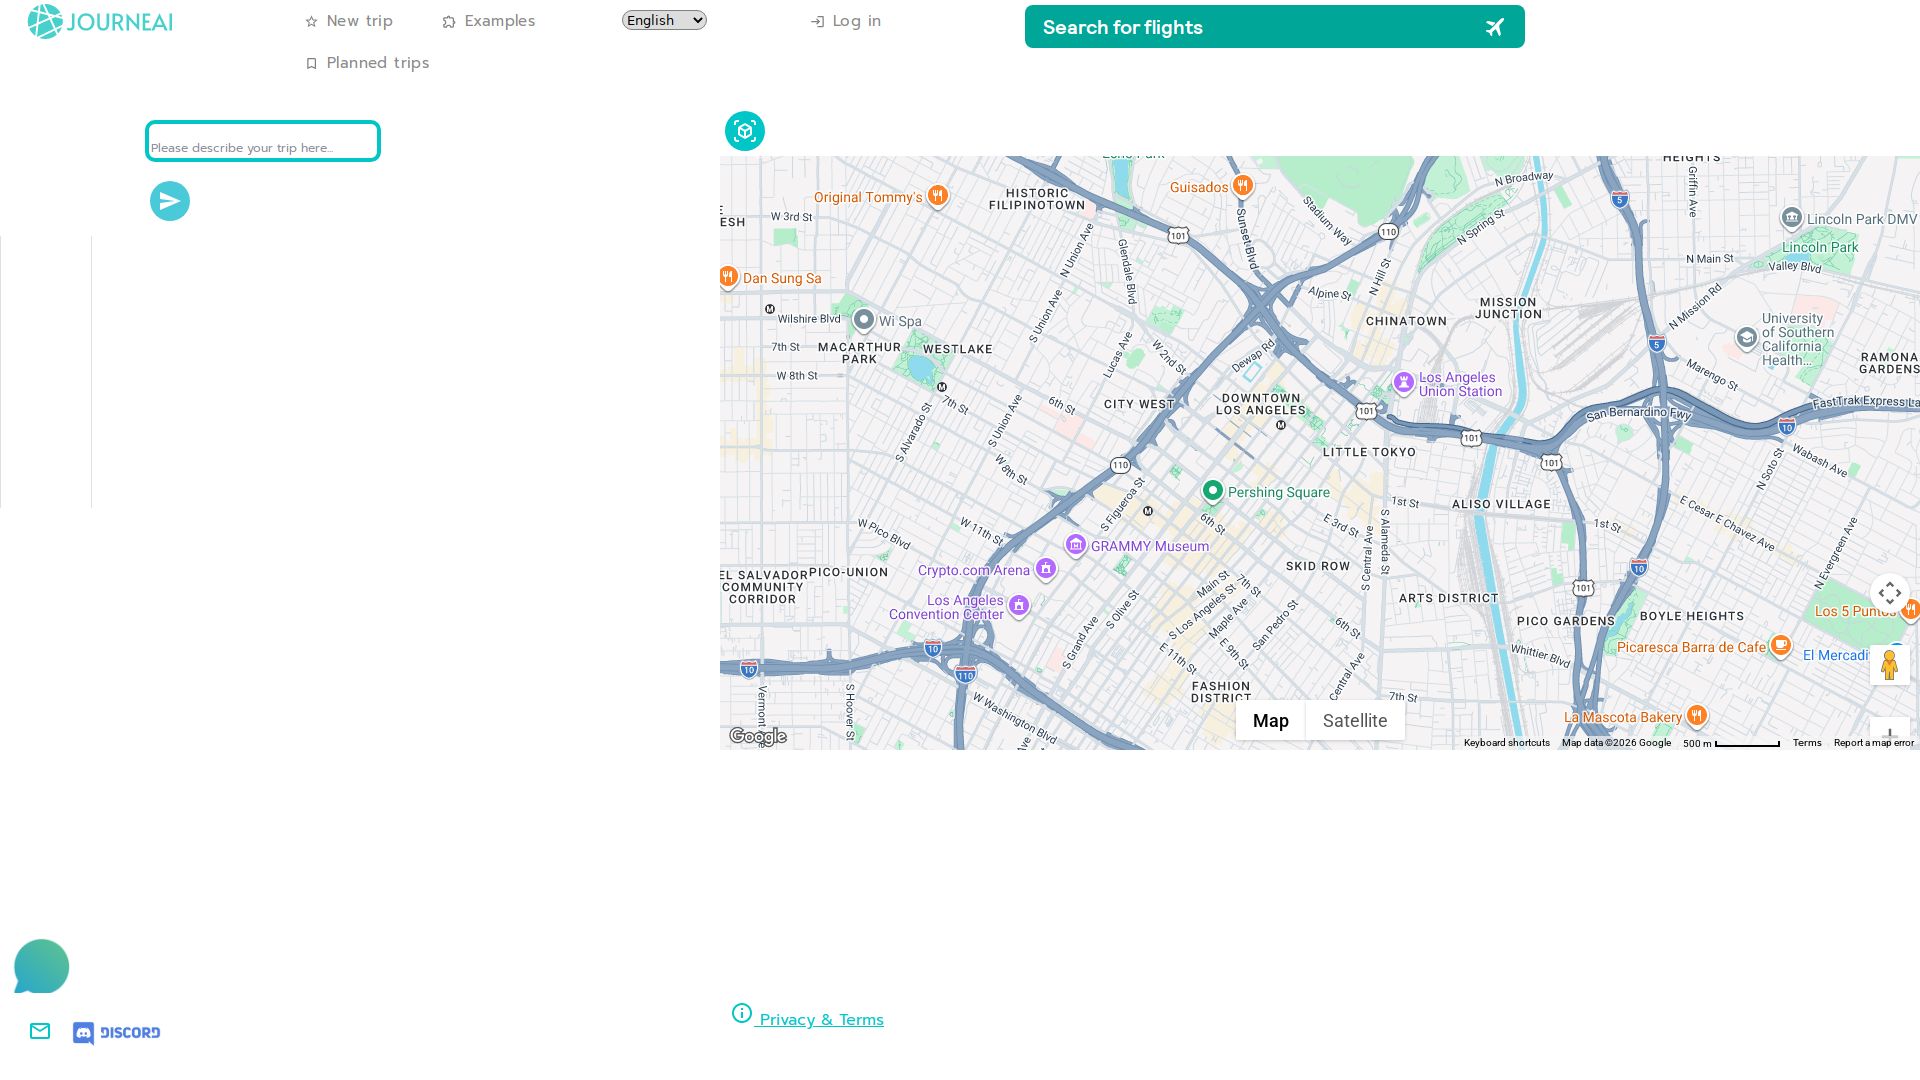This screenshot has height=1080, width=1920.
Task: Go to Planned trips
Action: coord(367,63)
